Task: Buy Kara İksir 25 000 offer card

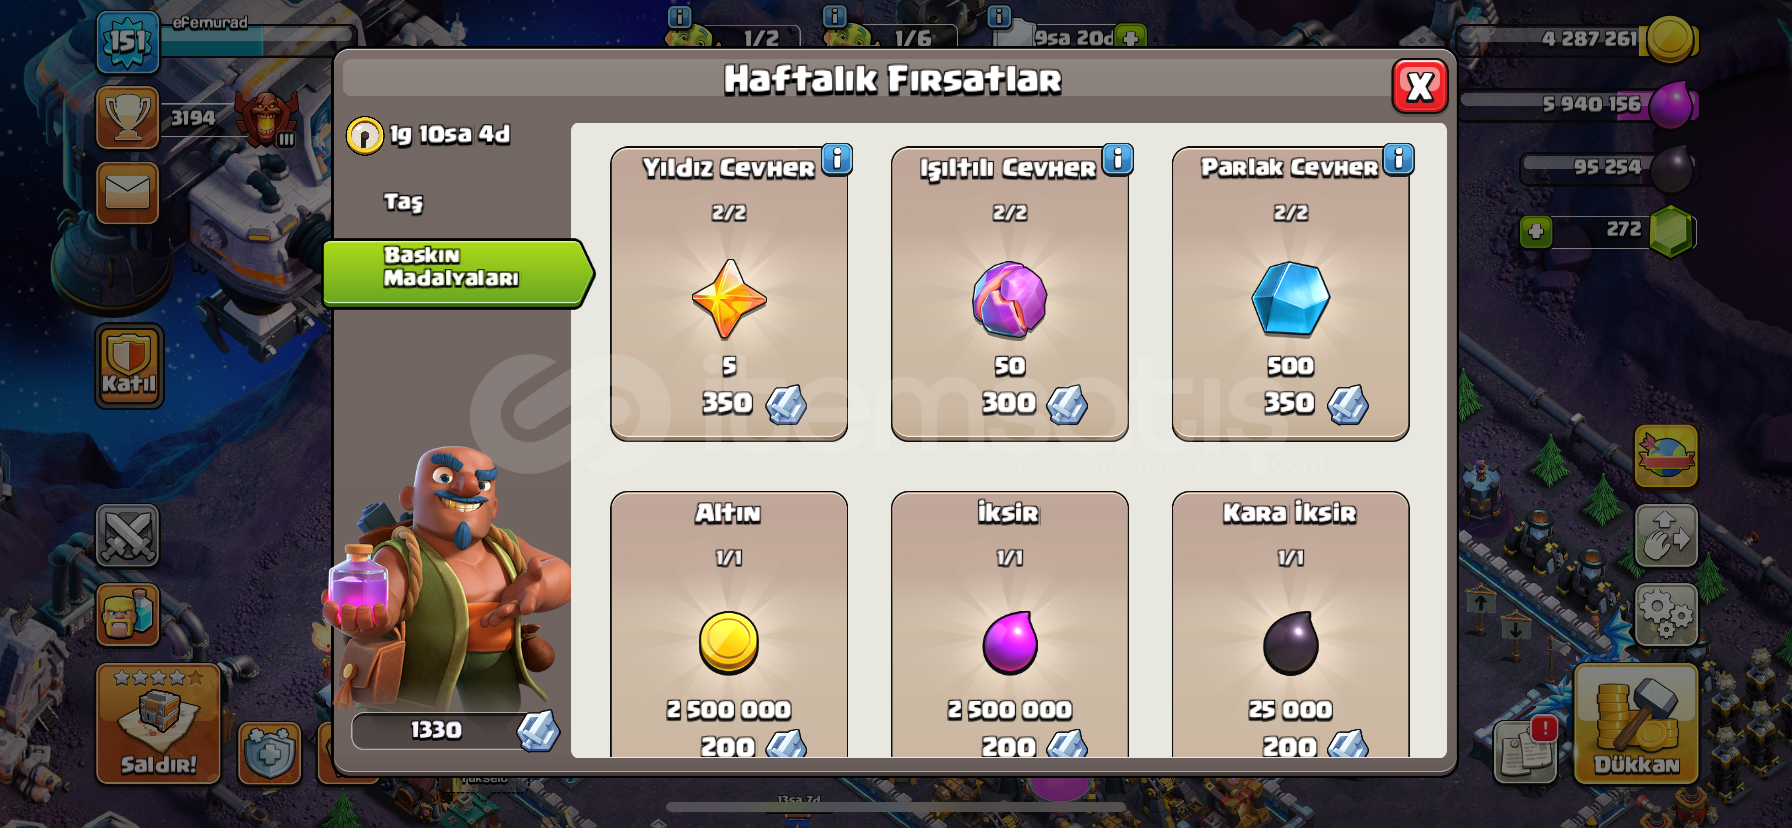Action: (x=1290, y=624)
